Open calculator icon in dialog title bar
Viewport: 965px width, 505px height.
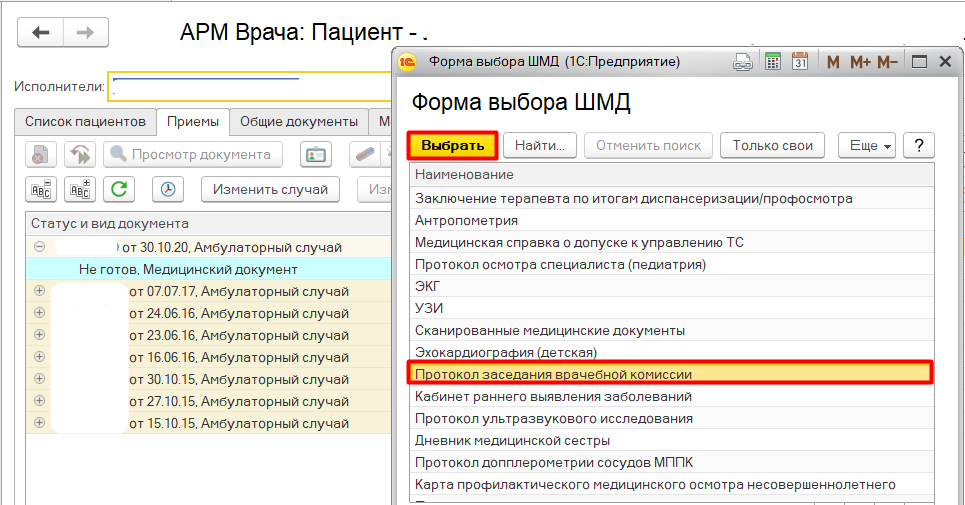(772, 62)
